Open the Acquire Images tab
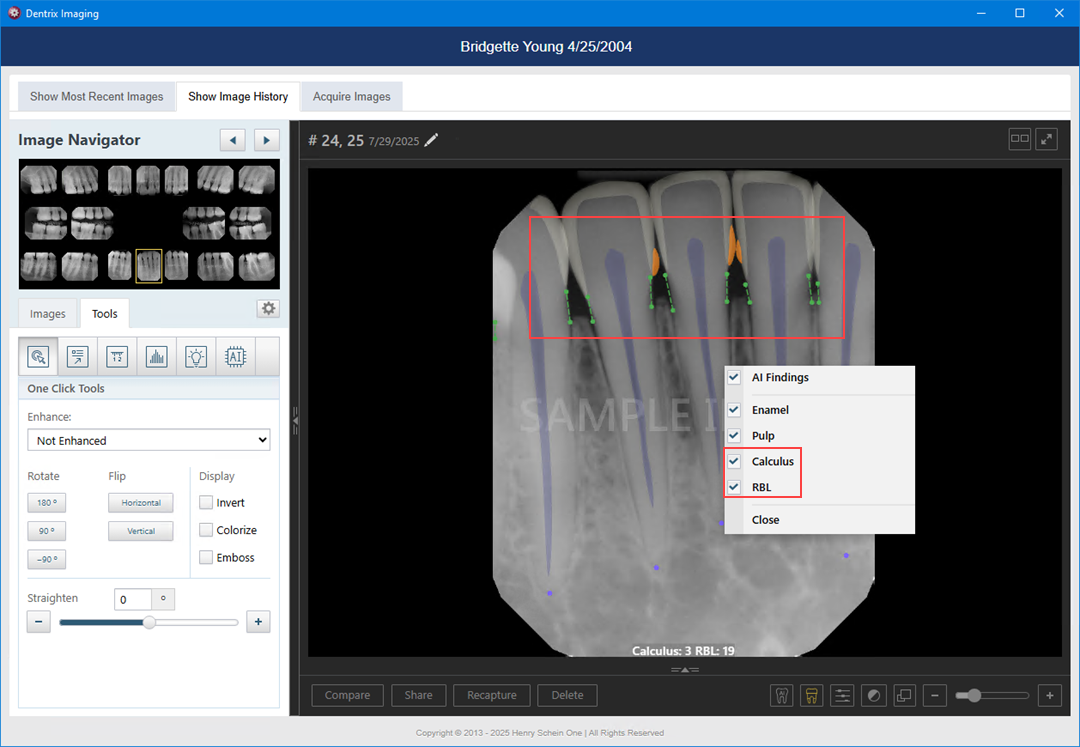 351,96
